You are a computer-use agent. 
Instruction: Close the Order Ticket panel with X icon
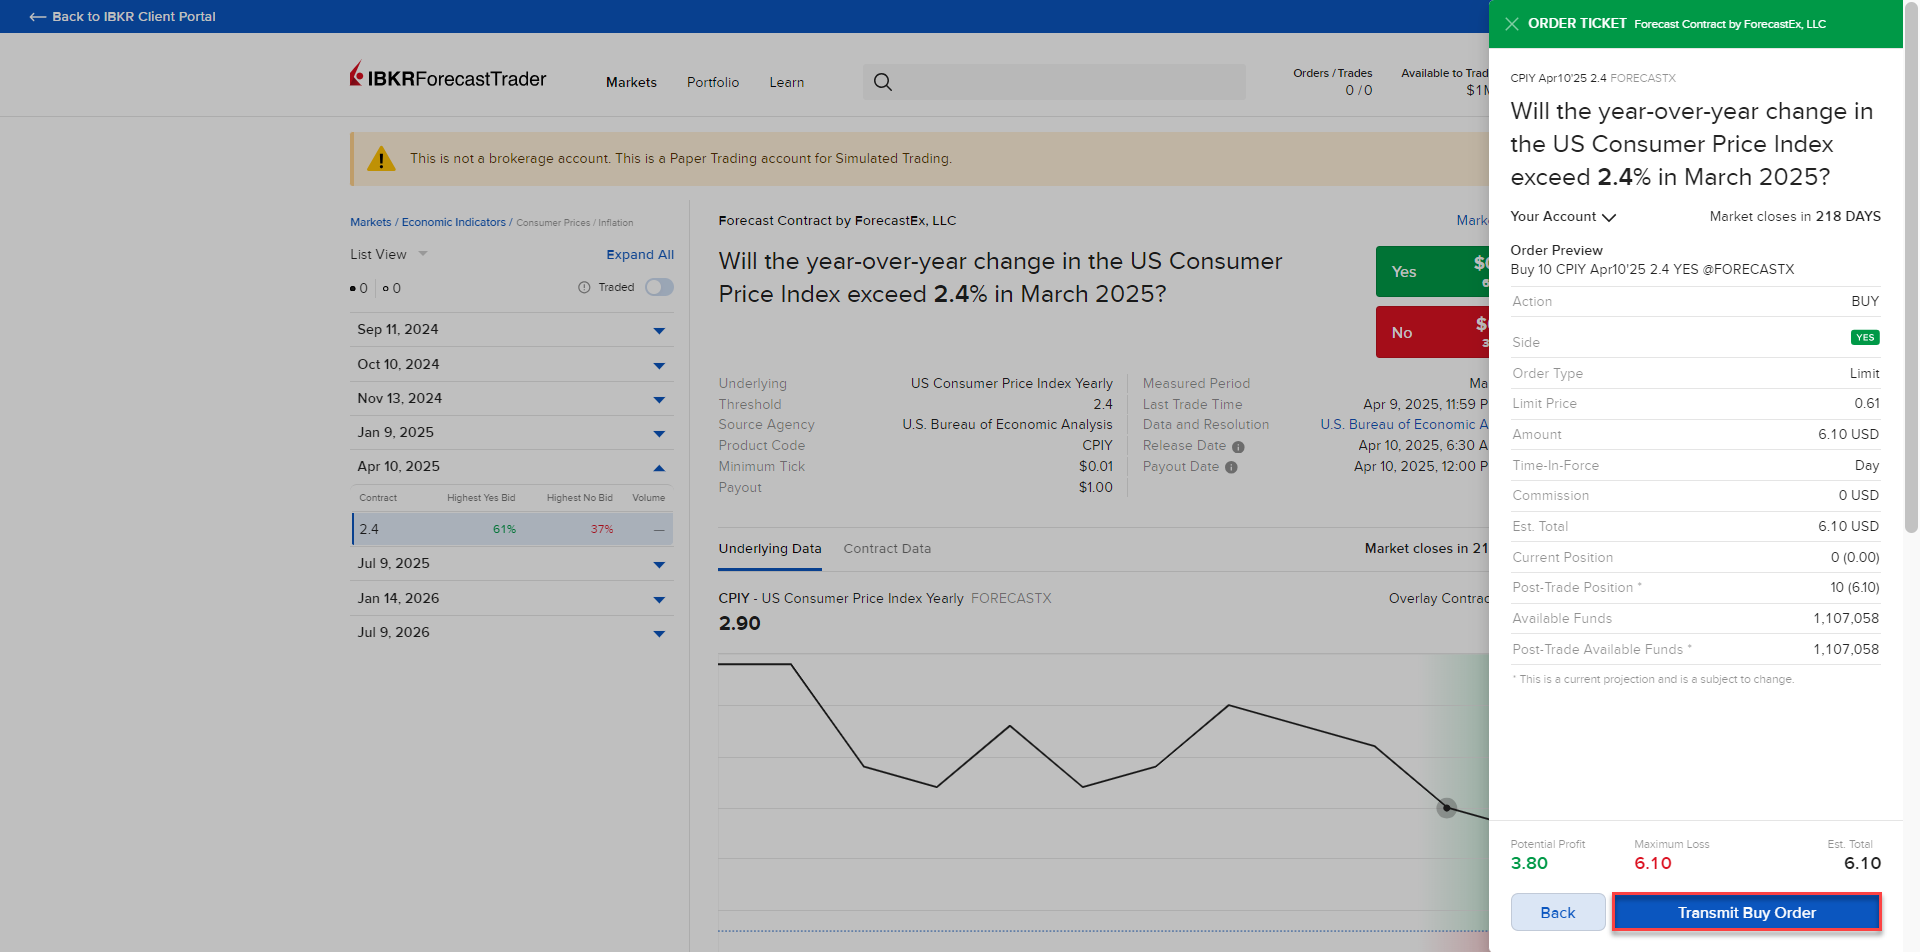coord(1511,24)
